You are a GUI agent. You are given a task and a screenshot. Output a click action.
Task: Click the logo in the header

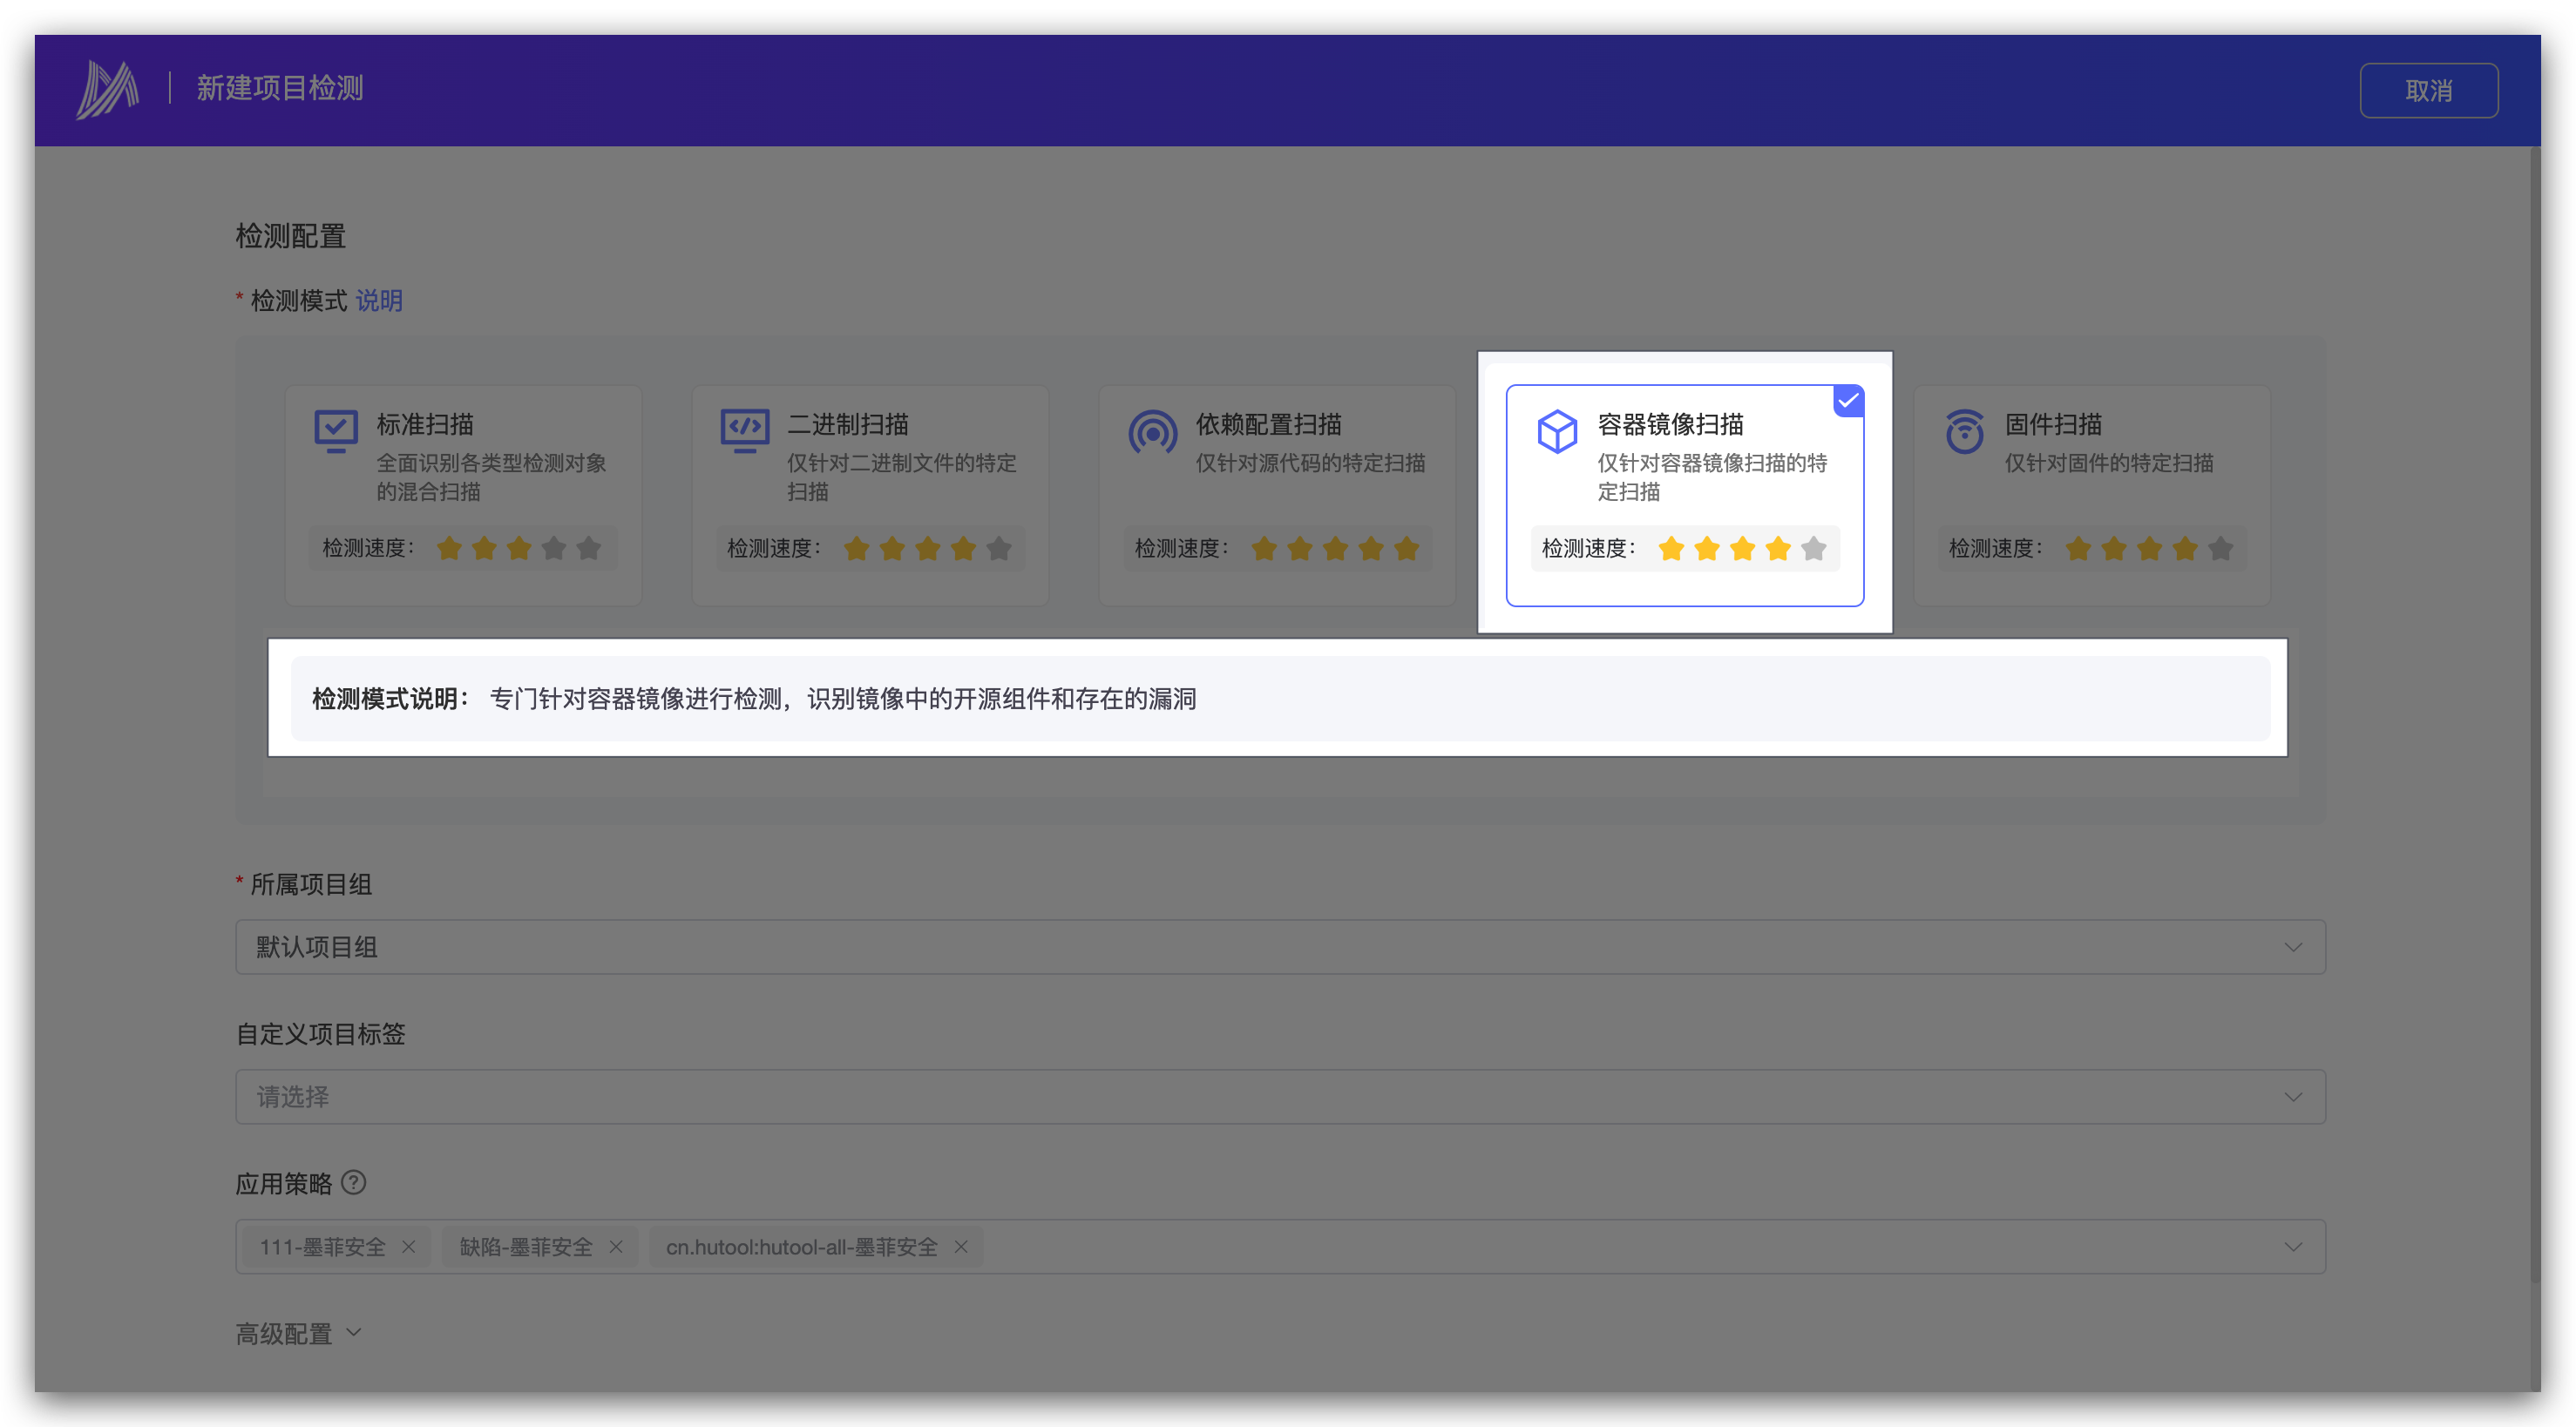(108, 89)
